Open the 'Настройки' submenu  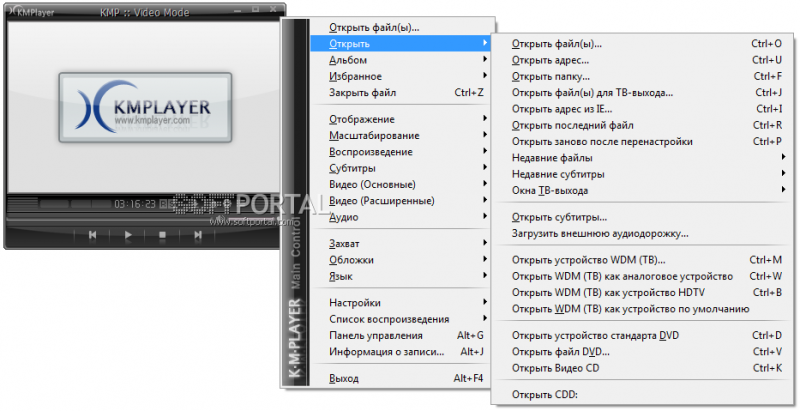[x=399, y=303]
